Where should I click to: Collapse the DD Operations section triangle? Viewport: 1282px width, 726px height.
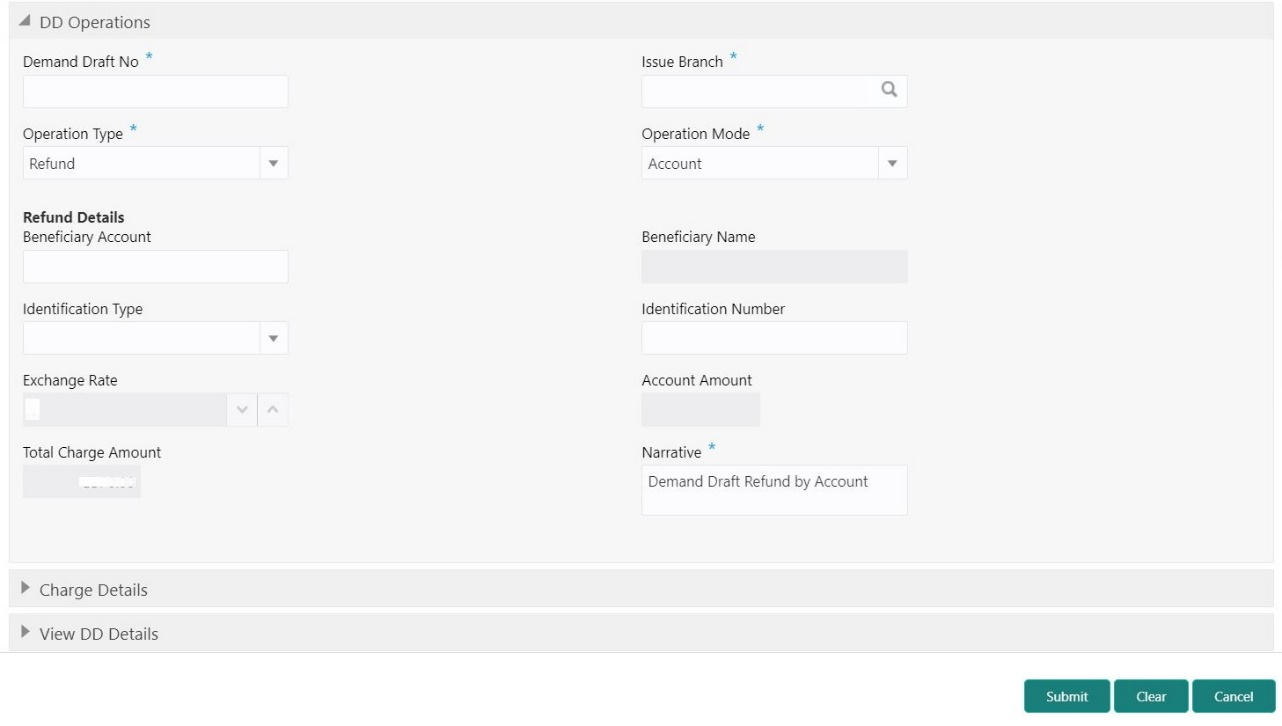click(23, 22)
